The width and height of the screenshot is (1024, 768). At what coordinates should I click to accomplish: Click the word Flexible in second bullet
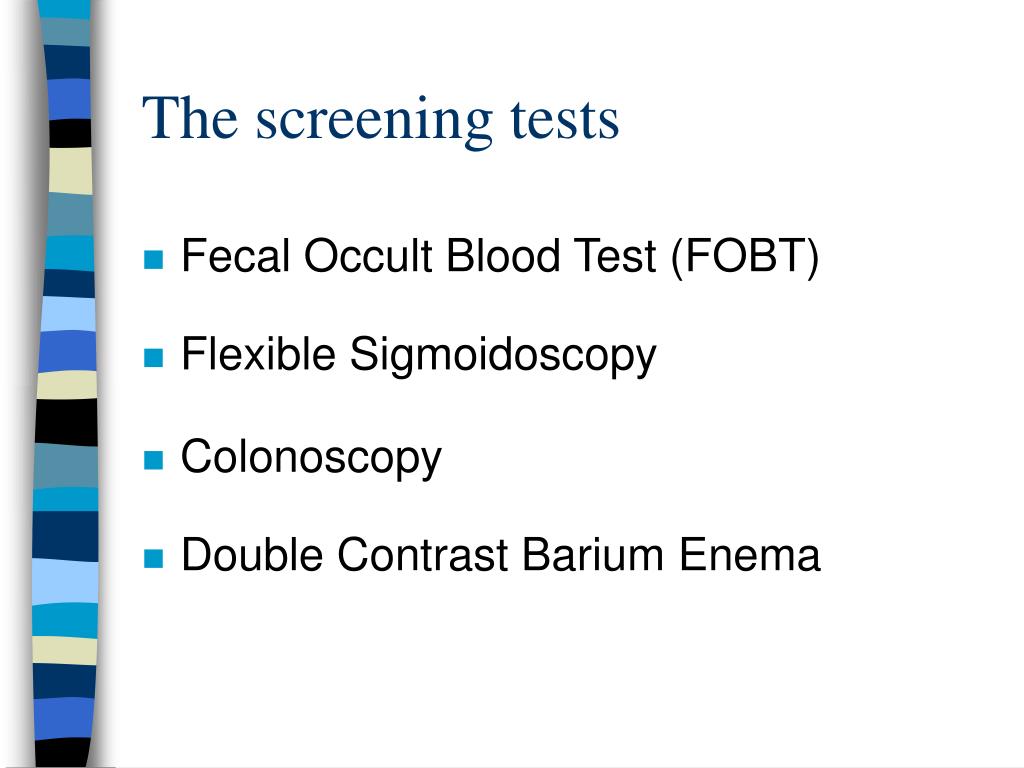click(x=259, y=354)
